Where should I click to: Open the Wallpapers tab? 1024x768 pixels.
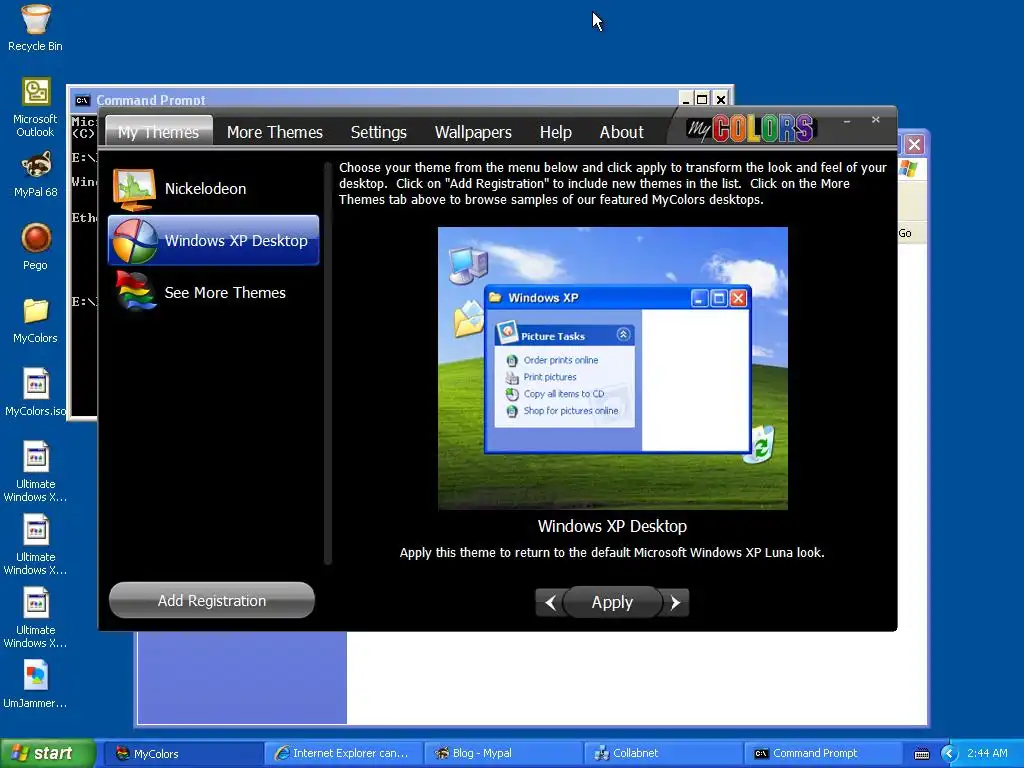(473, 132)
